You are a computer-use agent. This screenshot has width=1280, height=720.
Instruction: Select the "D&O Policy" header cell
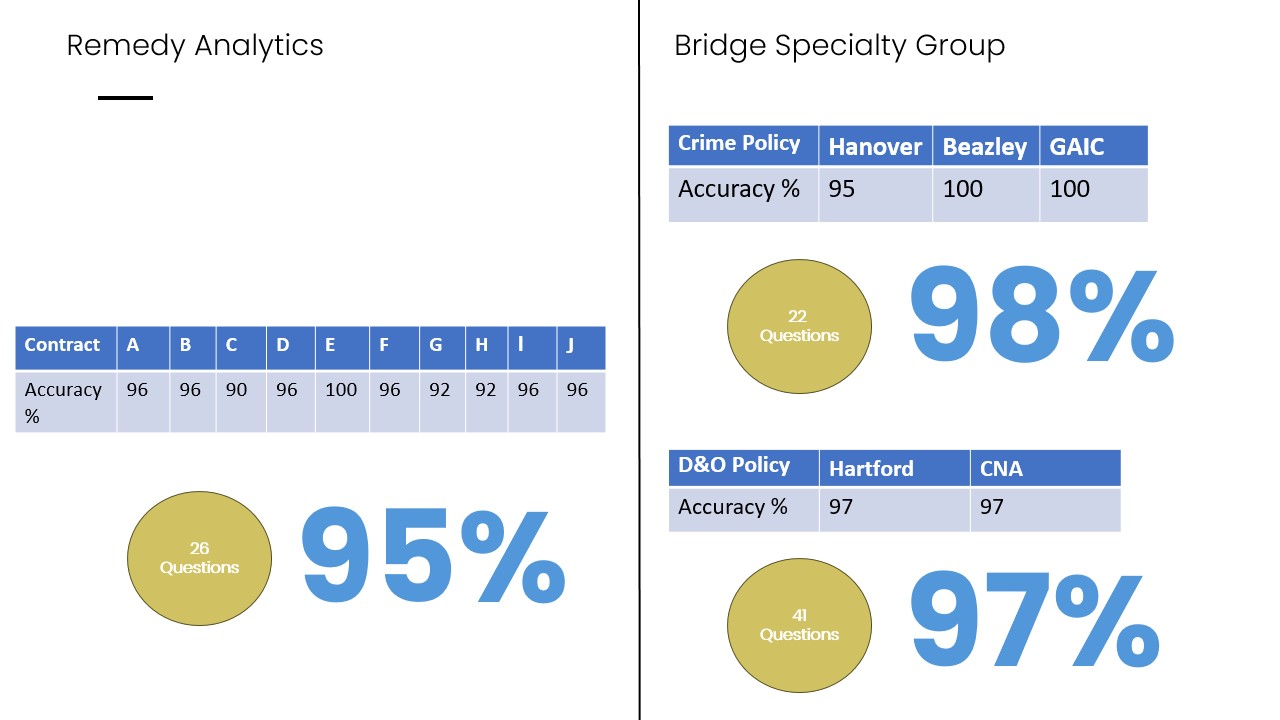click(742, 466)
